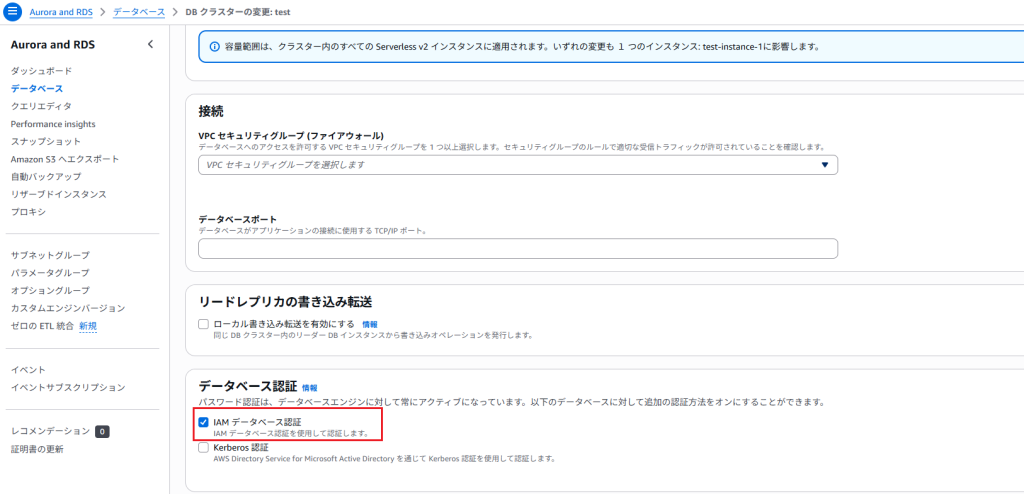
Task: Open イベントサブスクリプション in sidebar
Action: (x=68, y=387)
